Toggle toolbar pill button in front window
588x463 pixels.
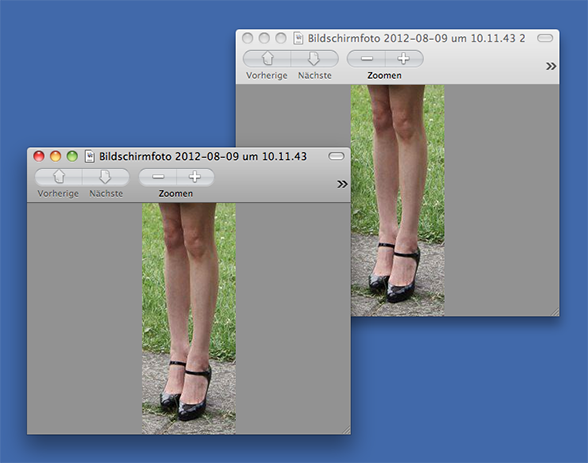pos(336,156)
